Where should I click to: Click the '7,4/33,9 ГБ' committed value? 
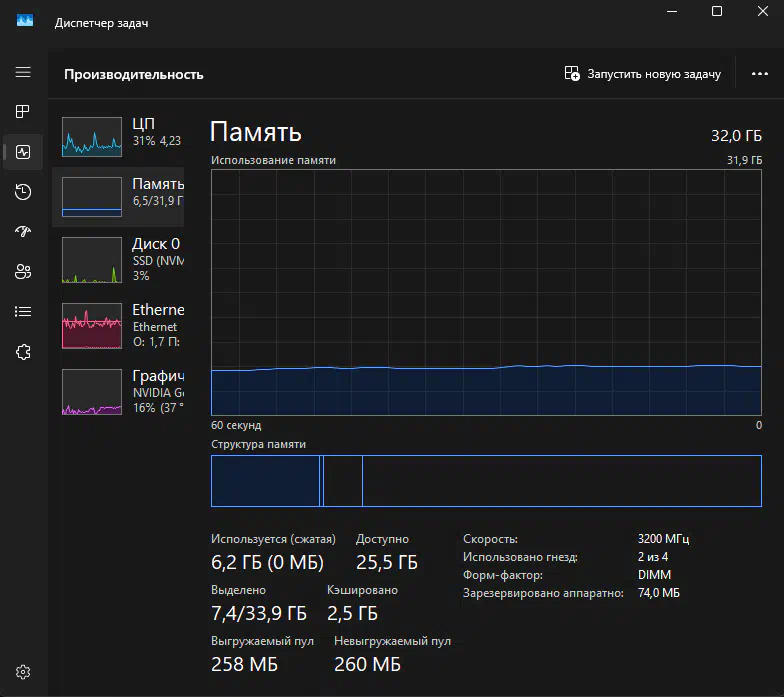pos(259,614)
